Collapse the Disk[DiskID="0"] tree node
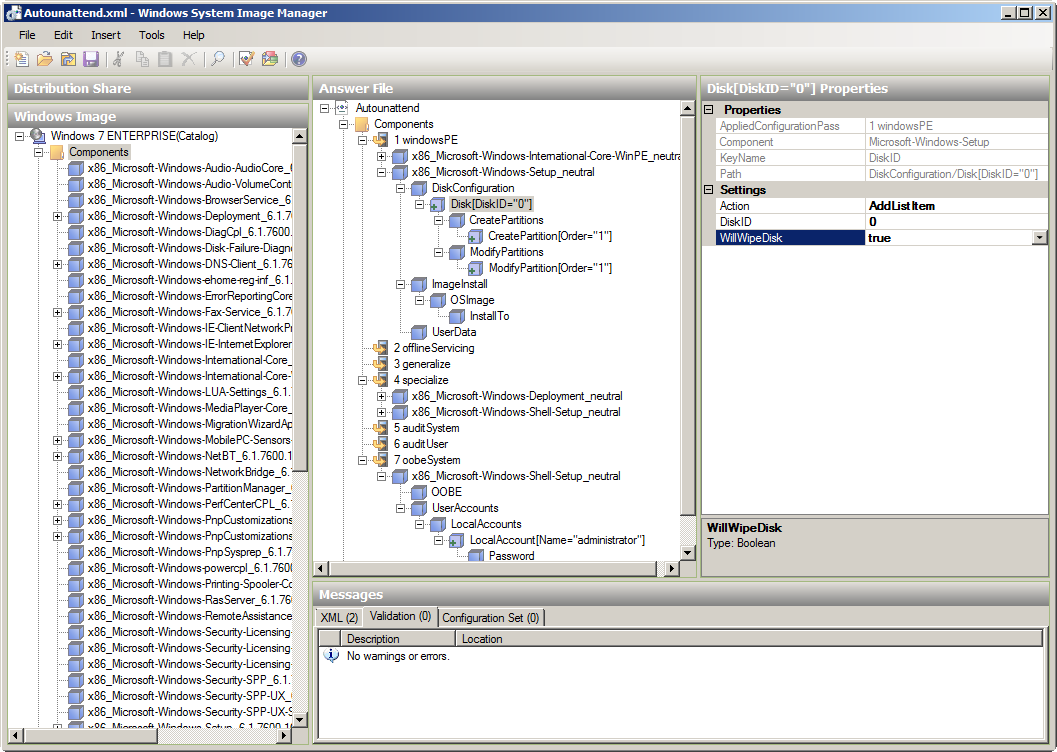 coord(419,203)
